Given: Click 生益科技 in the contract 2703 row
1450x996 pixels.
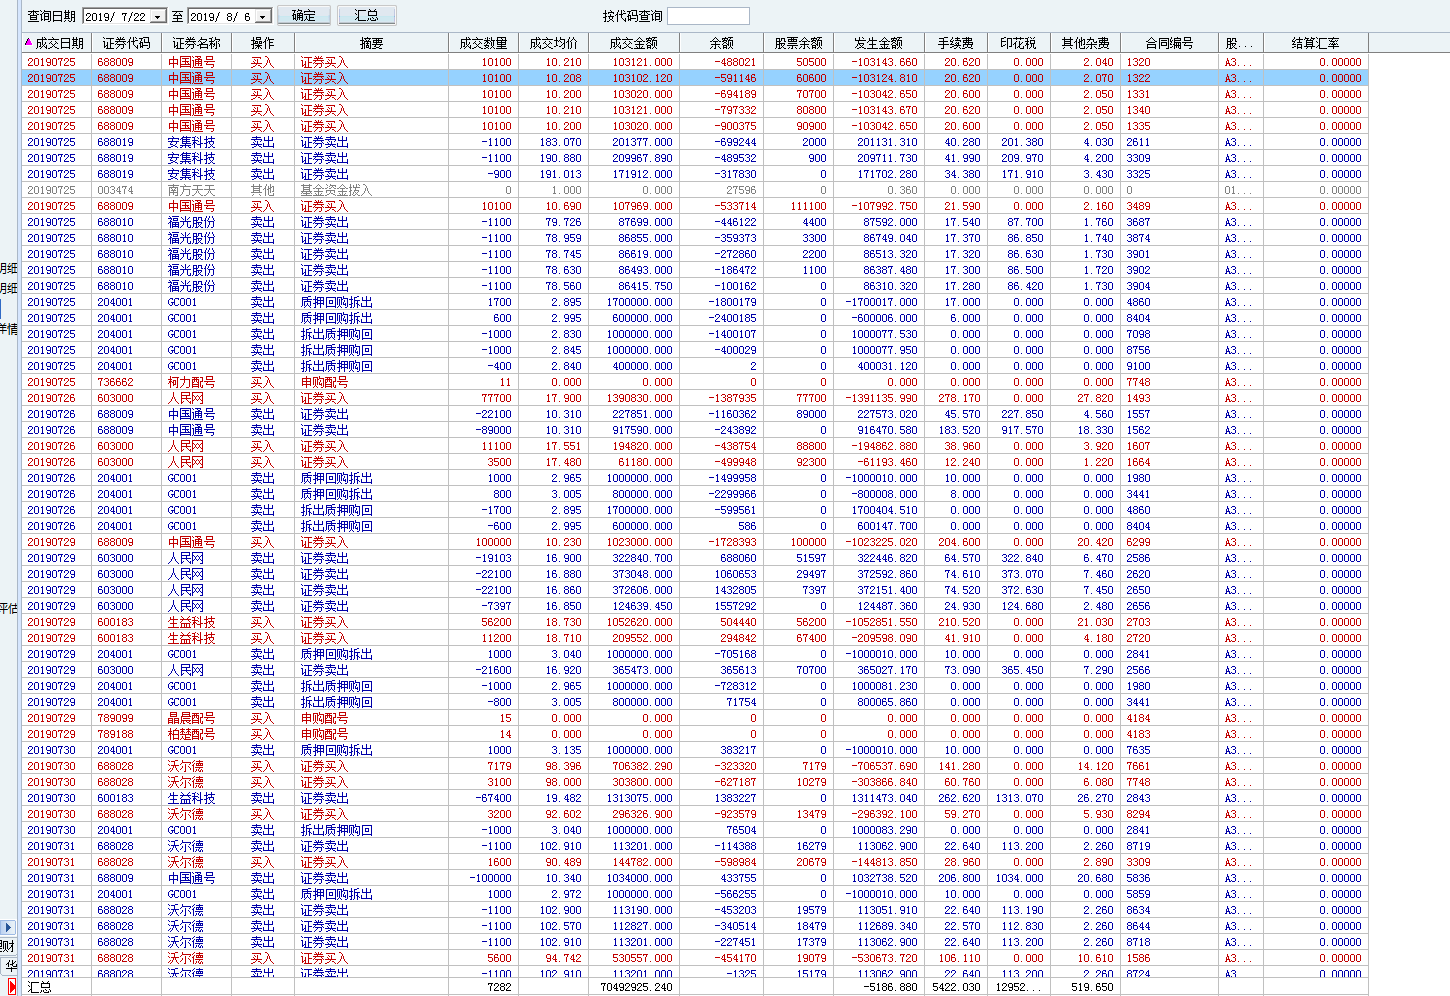Looking at the screenshot, I should coord(191,622).
